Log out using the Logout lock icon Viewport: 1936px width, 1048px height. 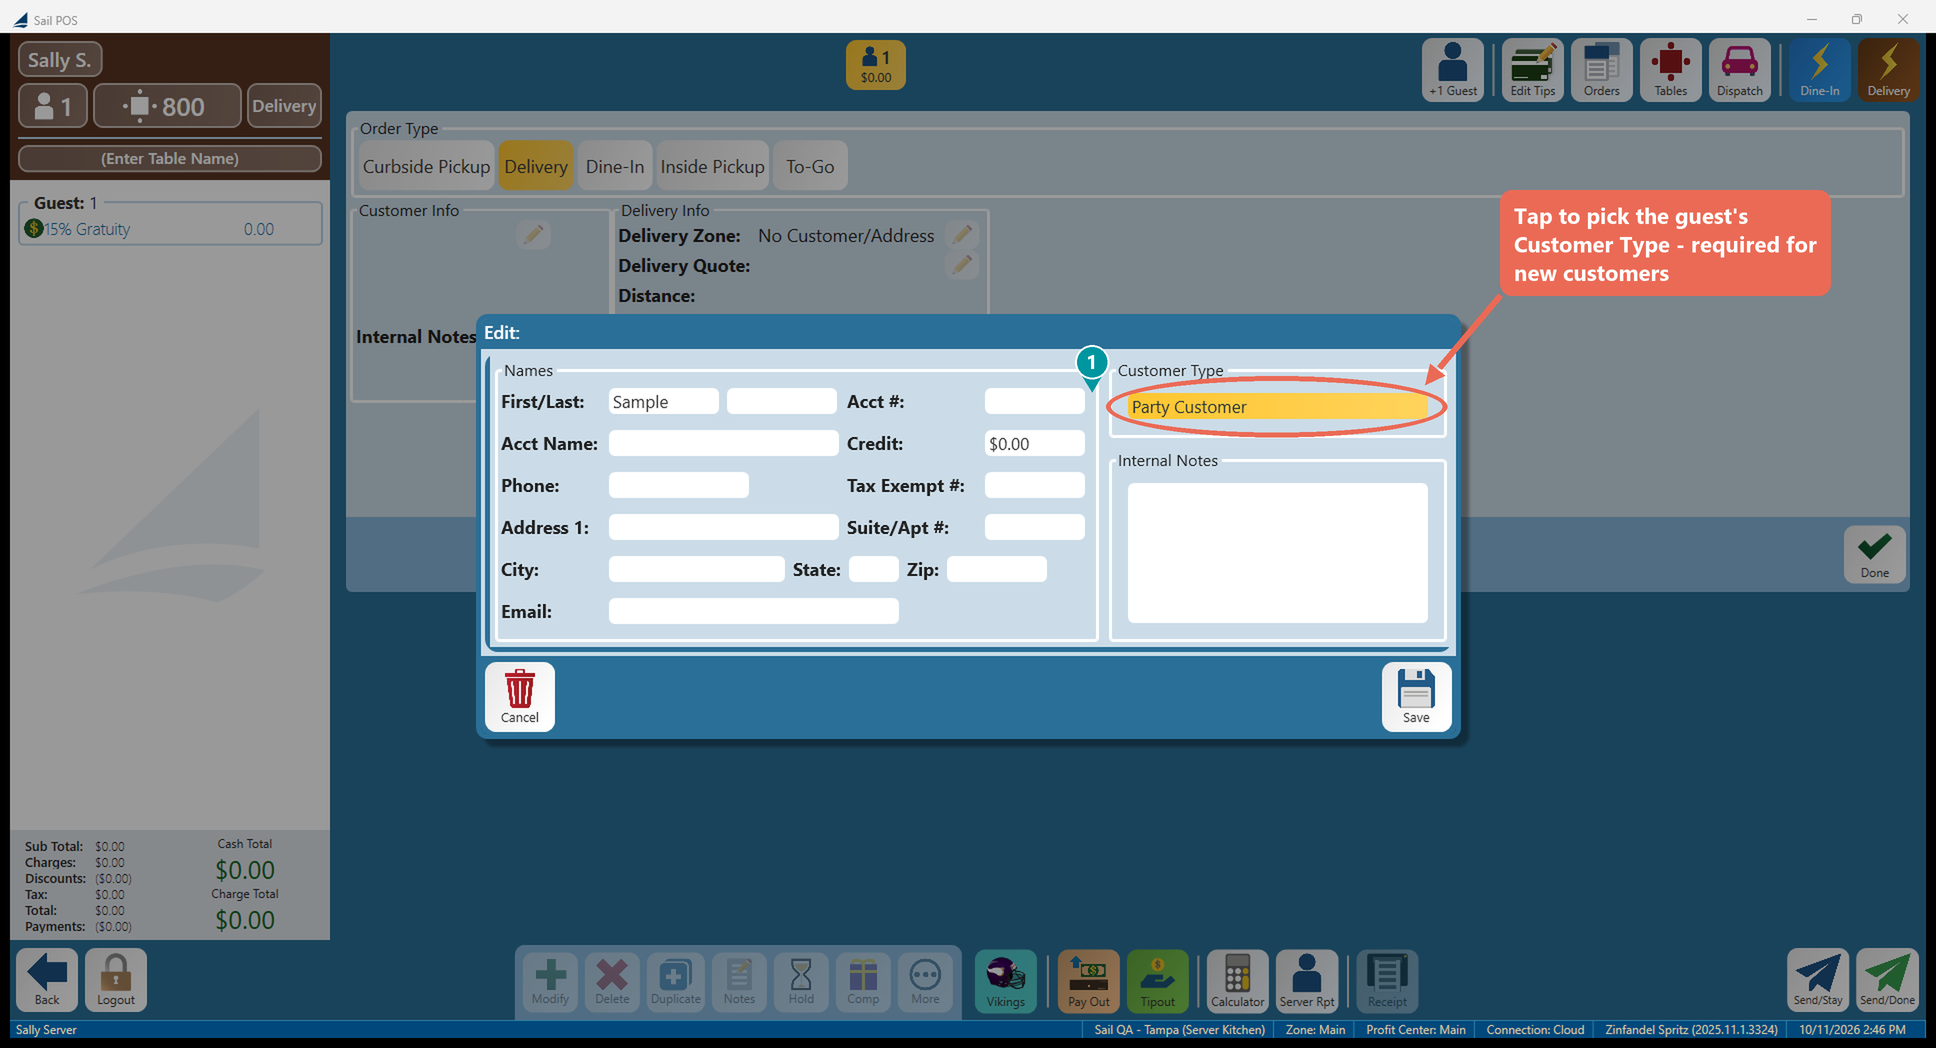pyautogui.click(x=116, y=979)
